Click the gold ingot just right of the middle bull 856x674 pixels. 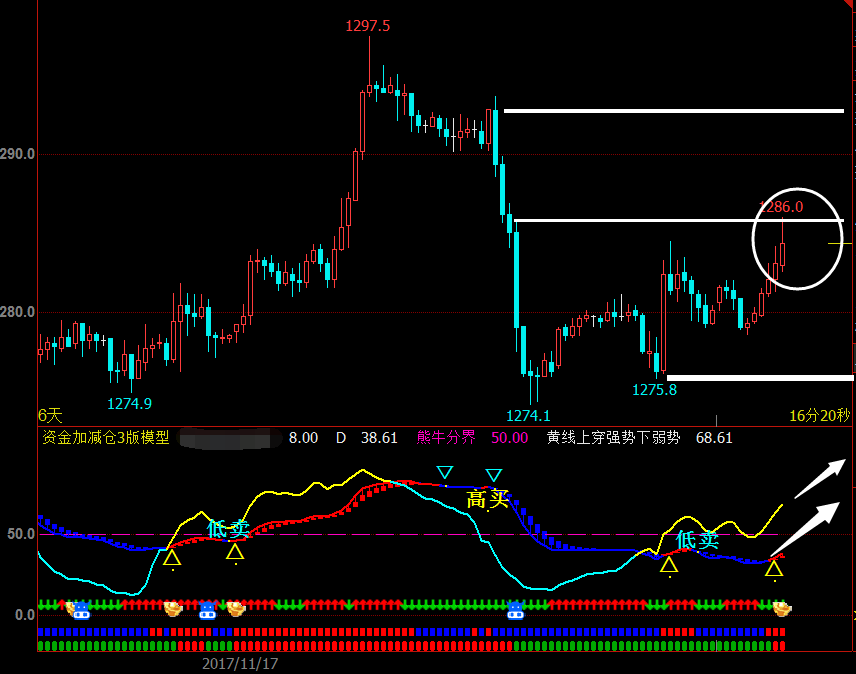pyautogui.click(x=236, y=609)
